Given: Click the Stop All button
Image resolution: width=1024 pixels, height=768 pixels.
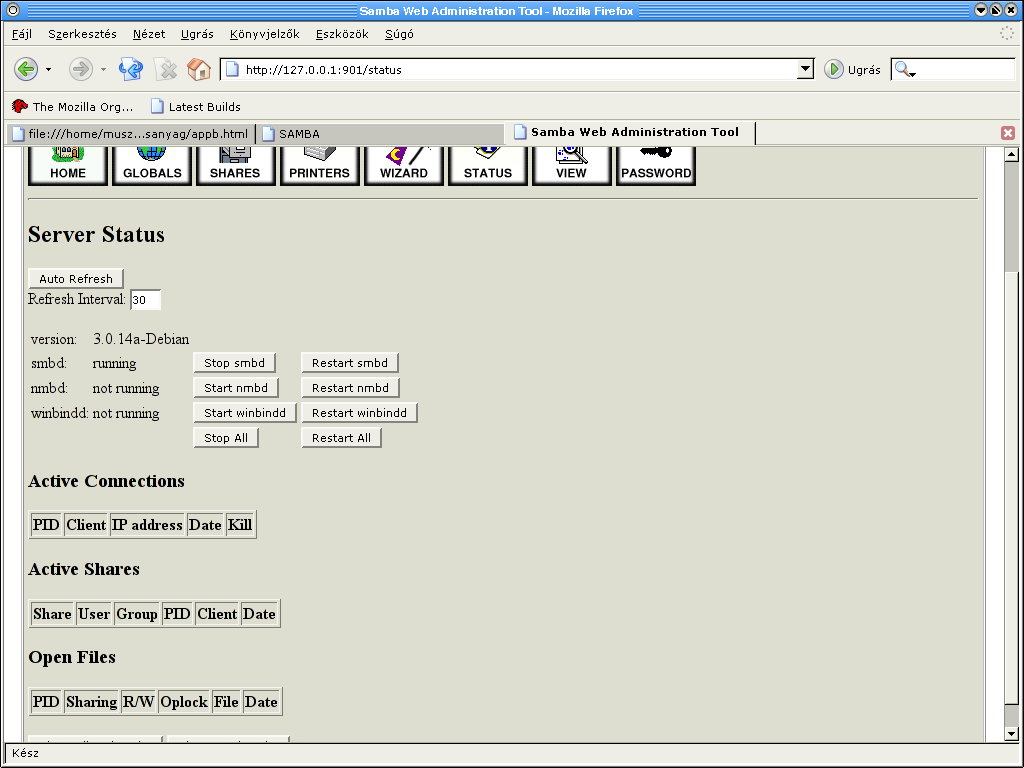Looking at the screenshot, I should point(226,438).
